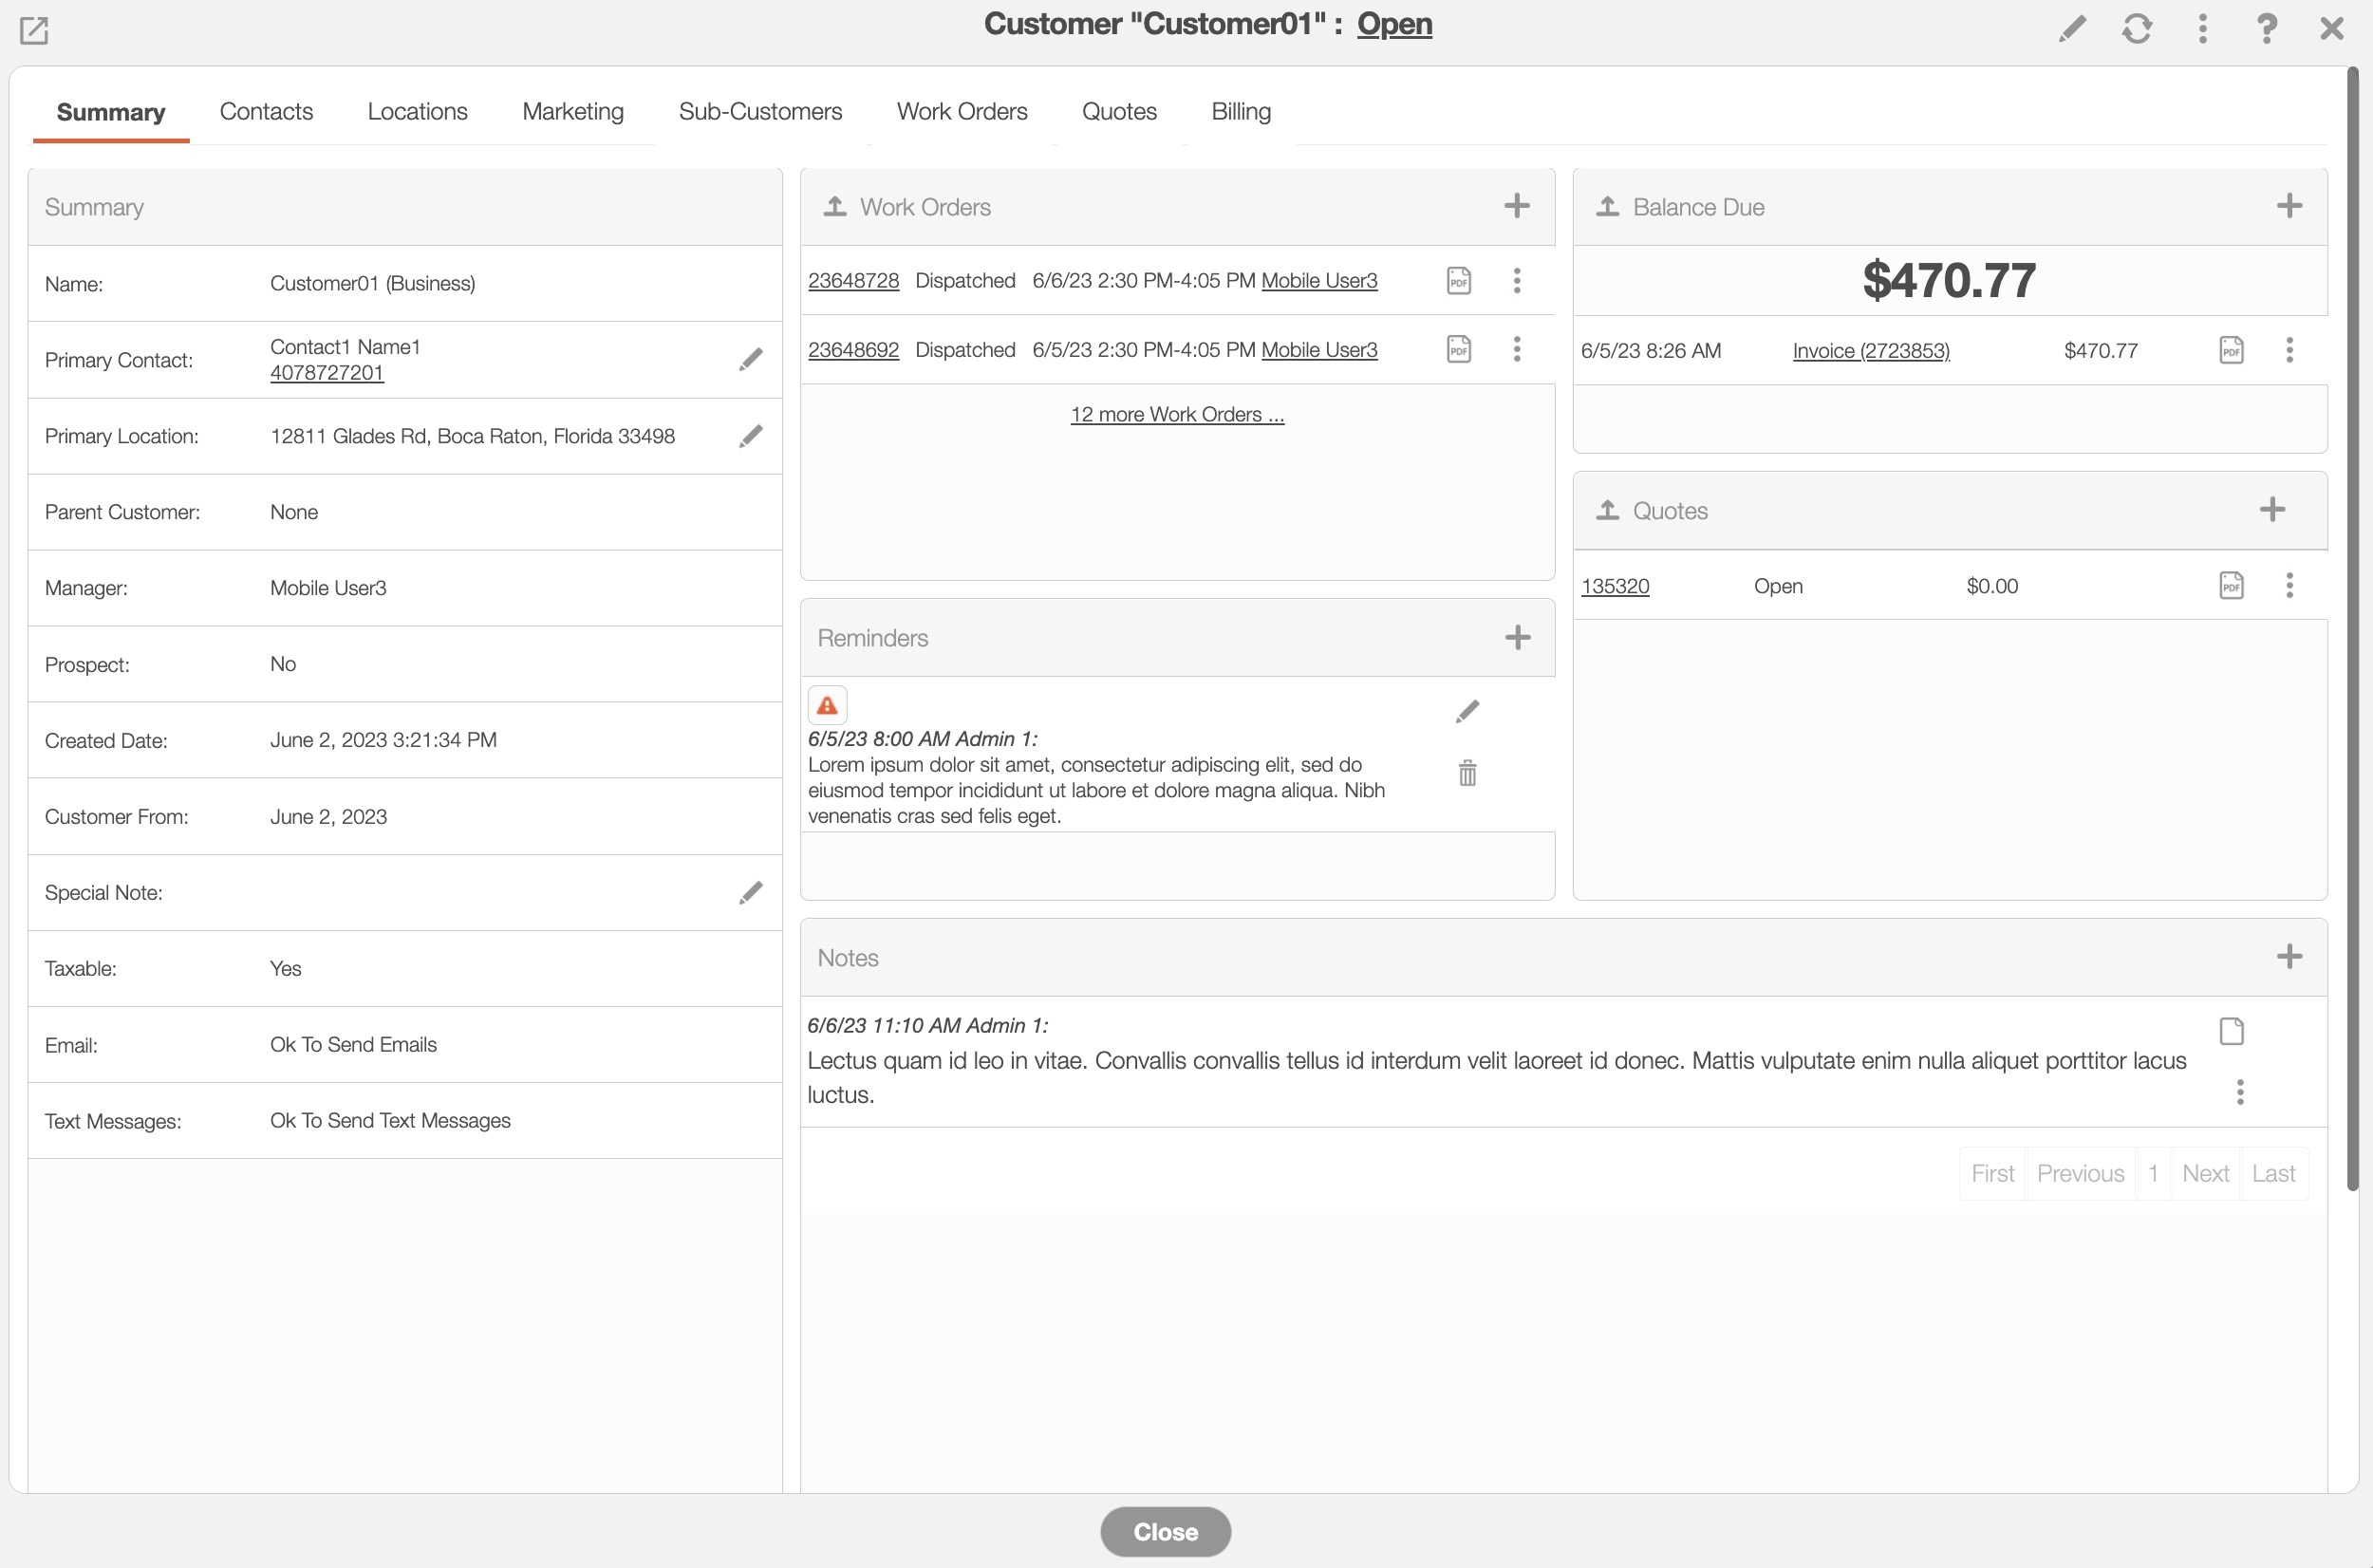
Task: Delete the reminder using trash icon
Action: pyautogui.click(x=1467, y=773)
